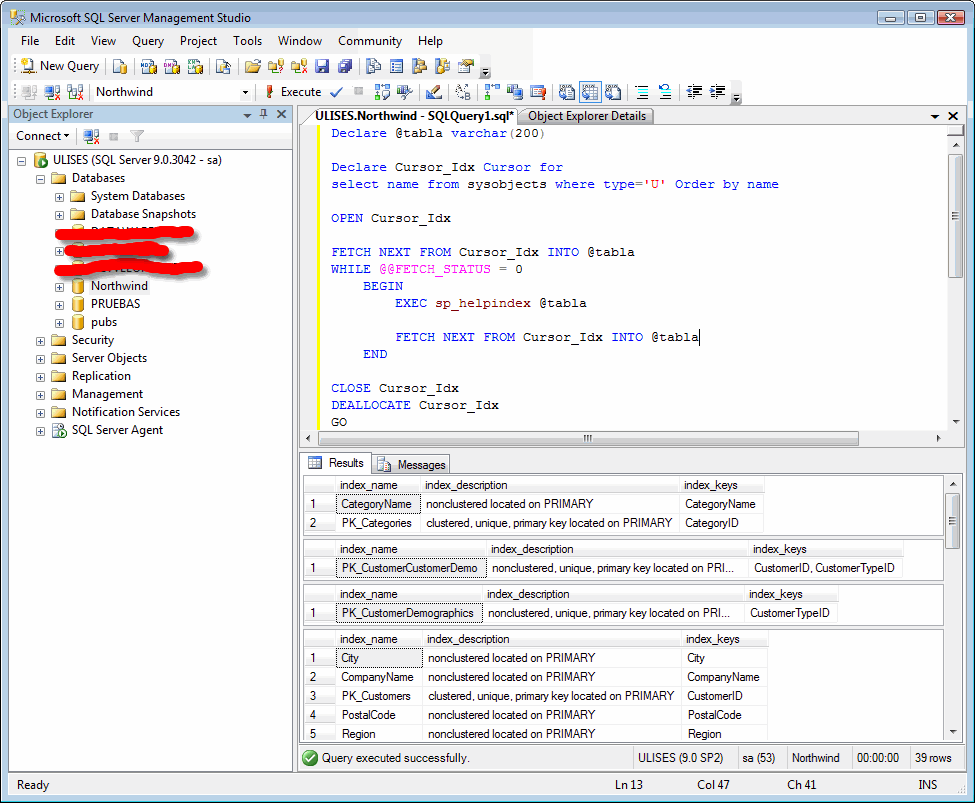Select the Management folder in the tree
Screen dimensions: 975x803
(x=107, y=394)
